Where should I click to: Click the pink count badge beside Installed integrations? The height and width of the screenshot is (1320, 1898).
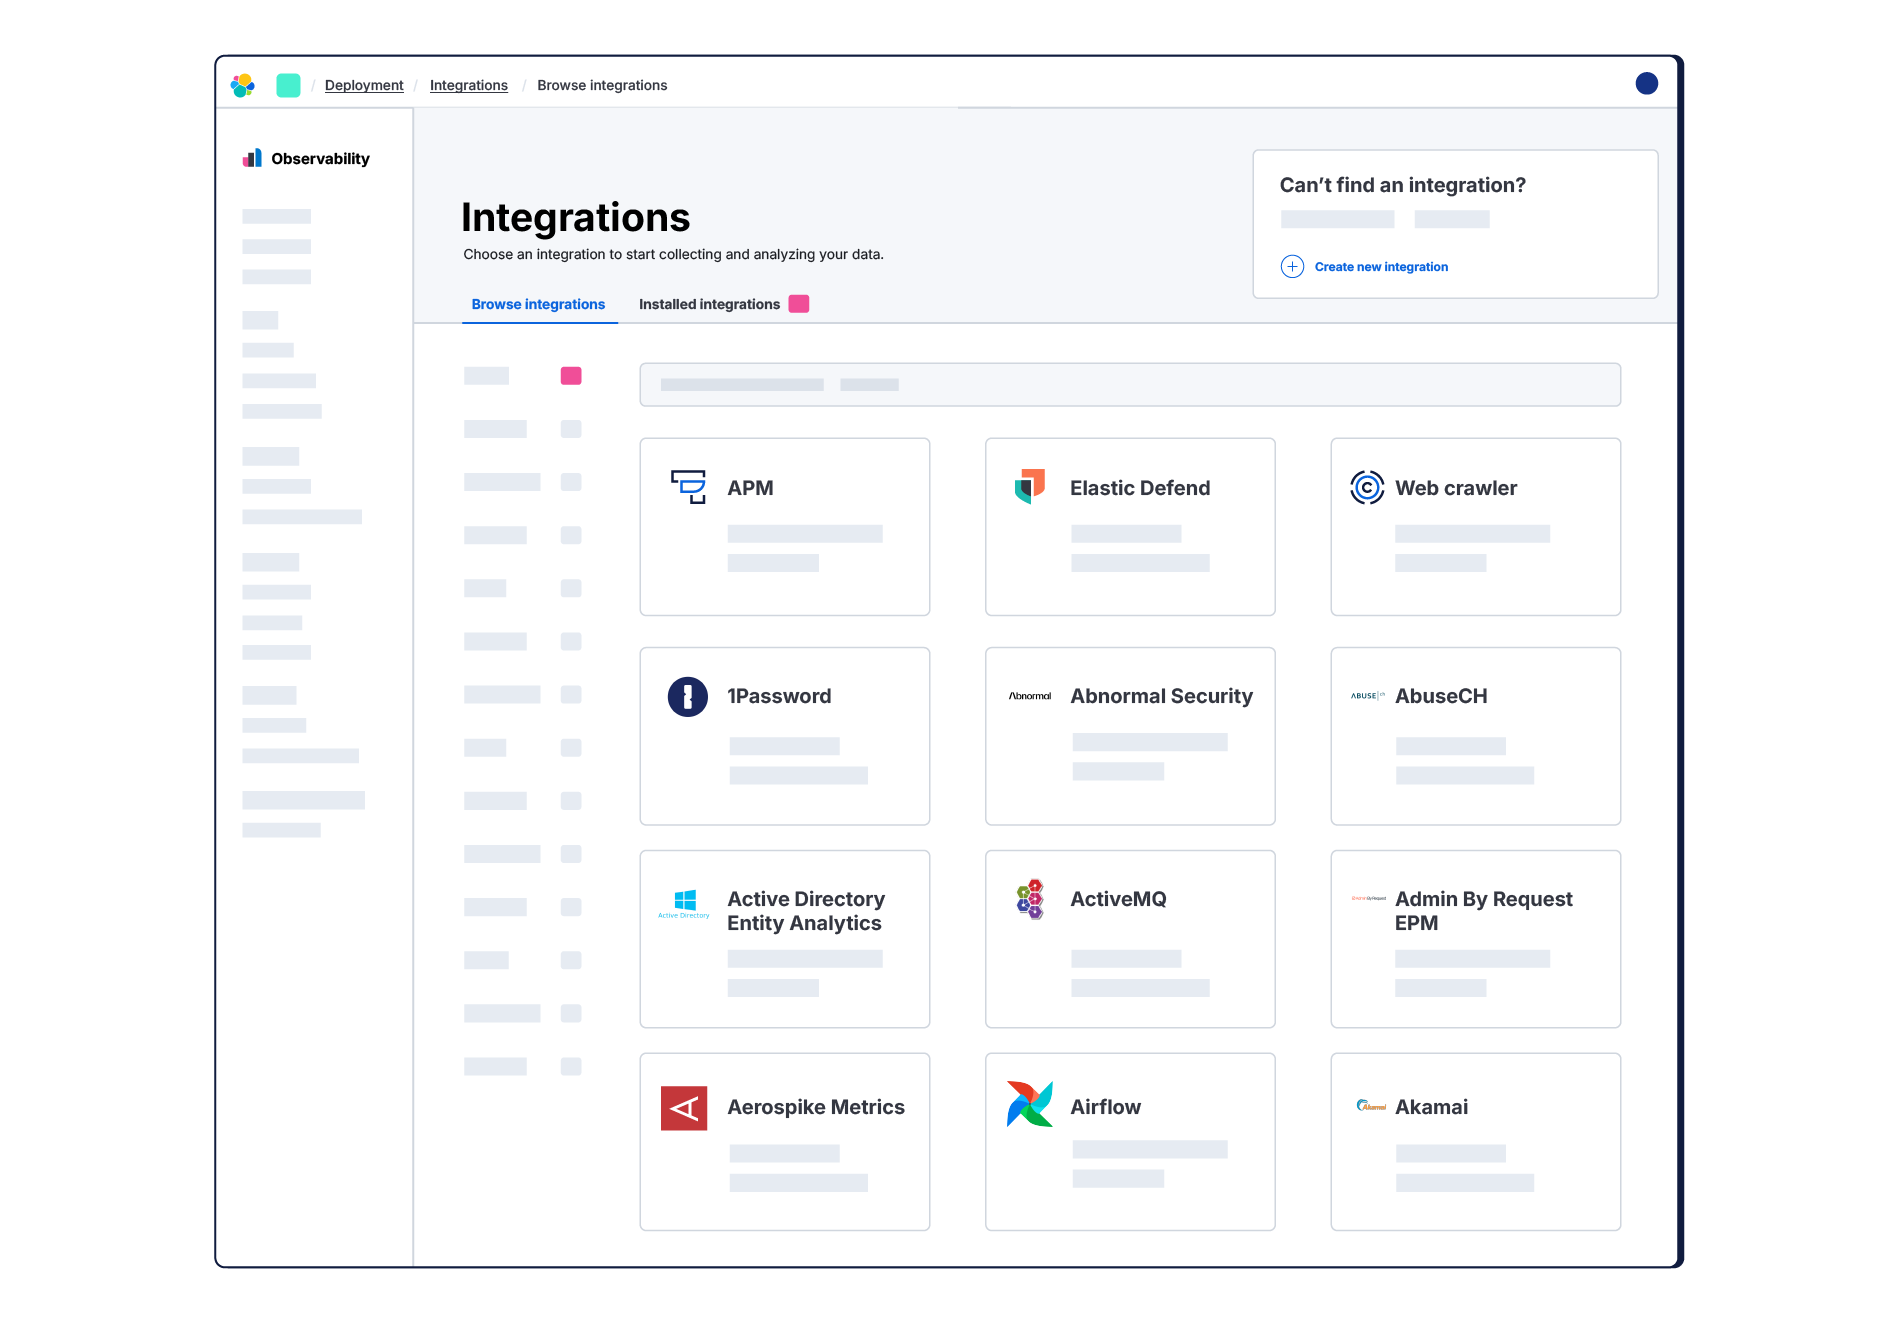coord(799,304)
